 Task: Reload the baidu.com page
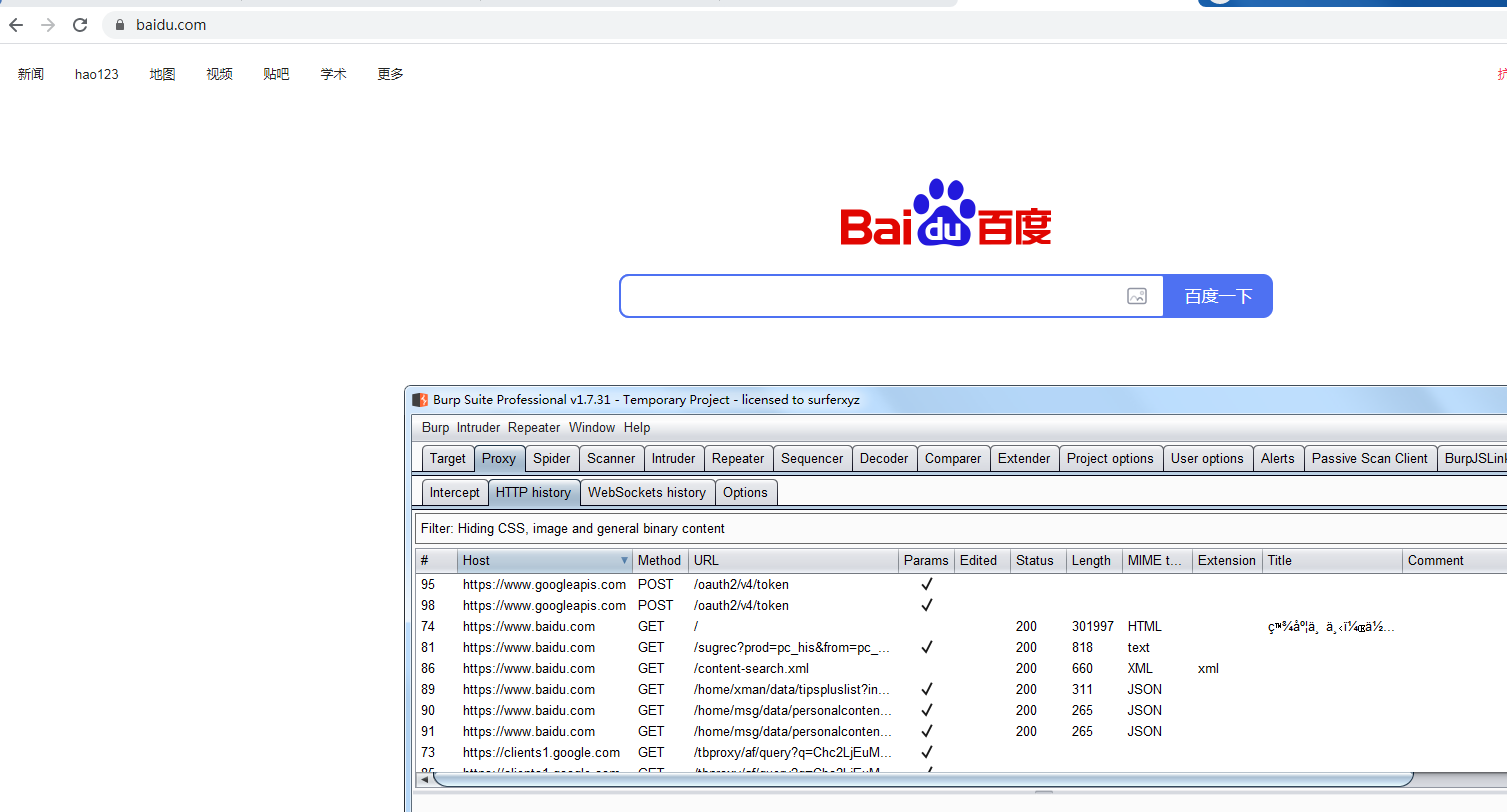click(x=80, y=25)
